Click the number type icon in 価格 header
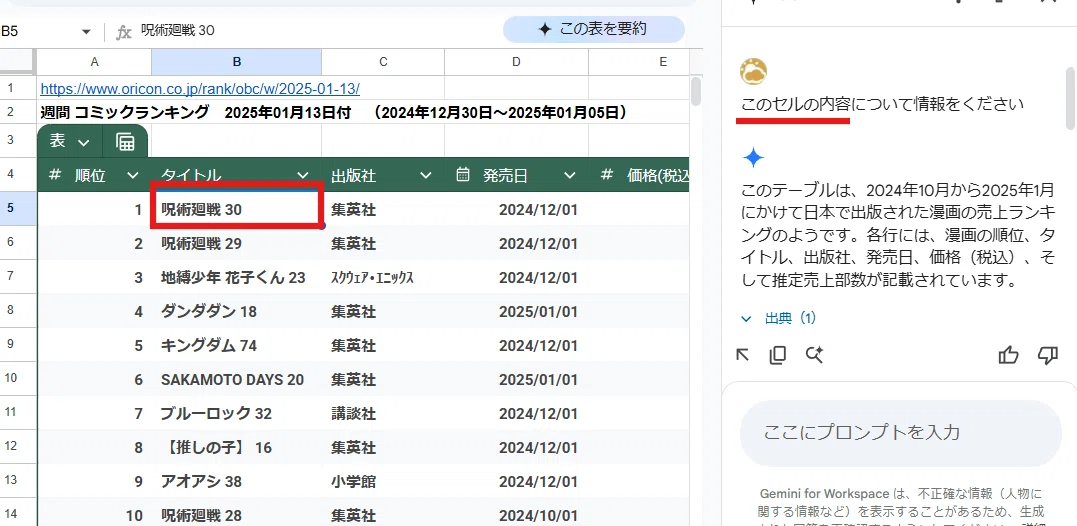This screenshot has width=1077, height=526. (x=606, y=175)
